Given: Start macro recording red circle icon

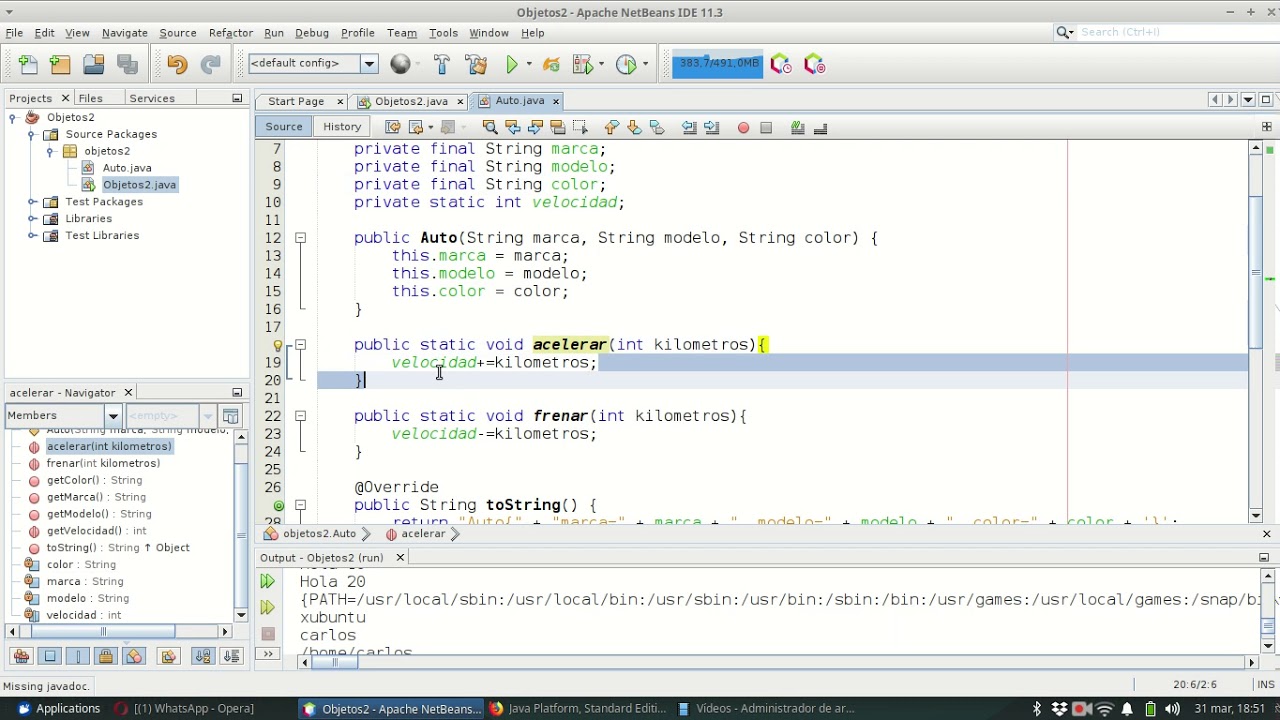Looking at the screenshot, I should (x=743, y=128).
